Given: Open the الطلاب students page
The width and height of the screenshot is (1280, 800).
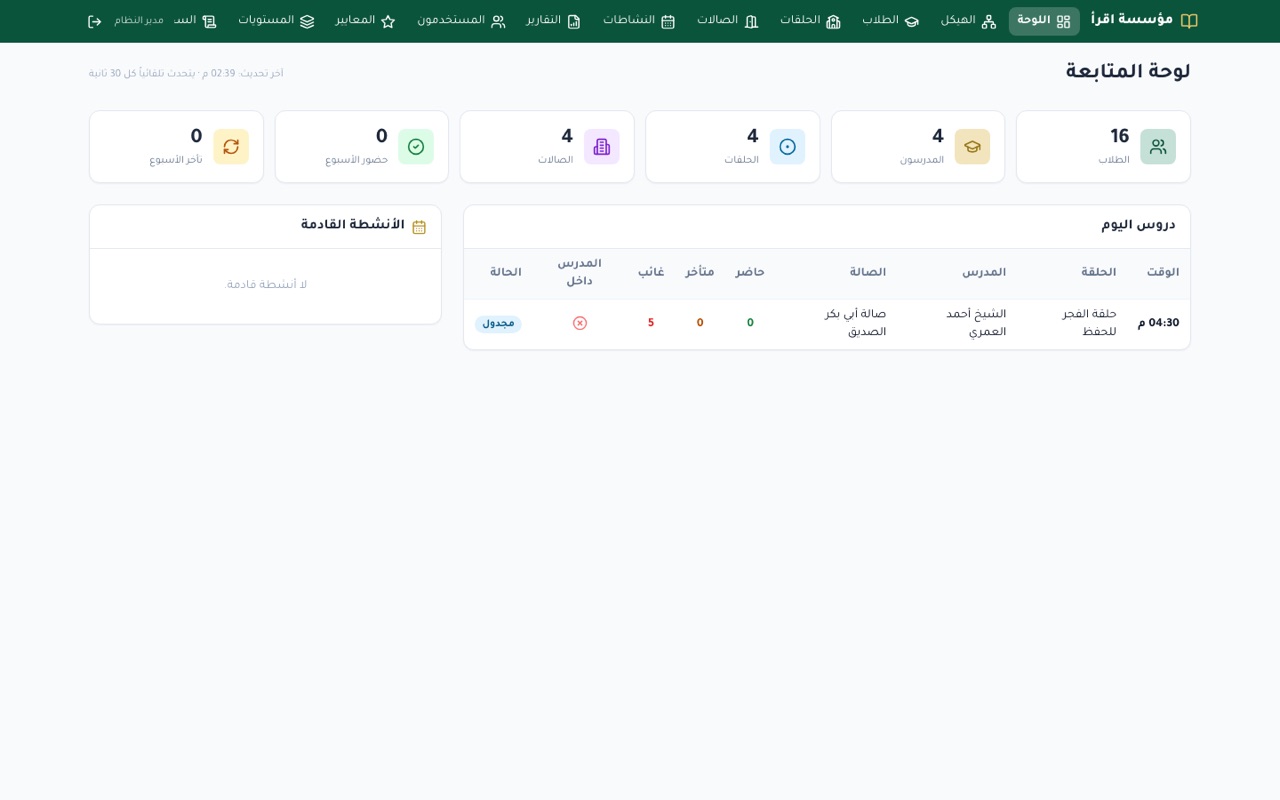Looking at the screenshot, I should point(890,21).
